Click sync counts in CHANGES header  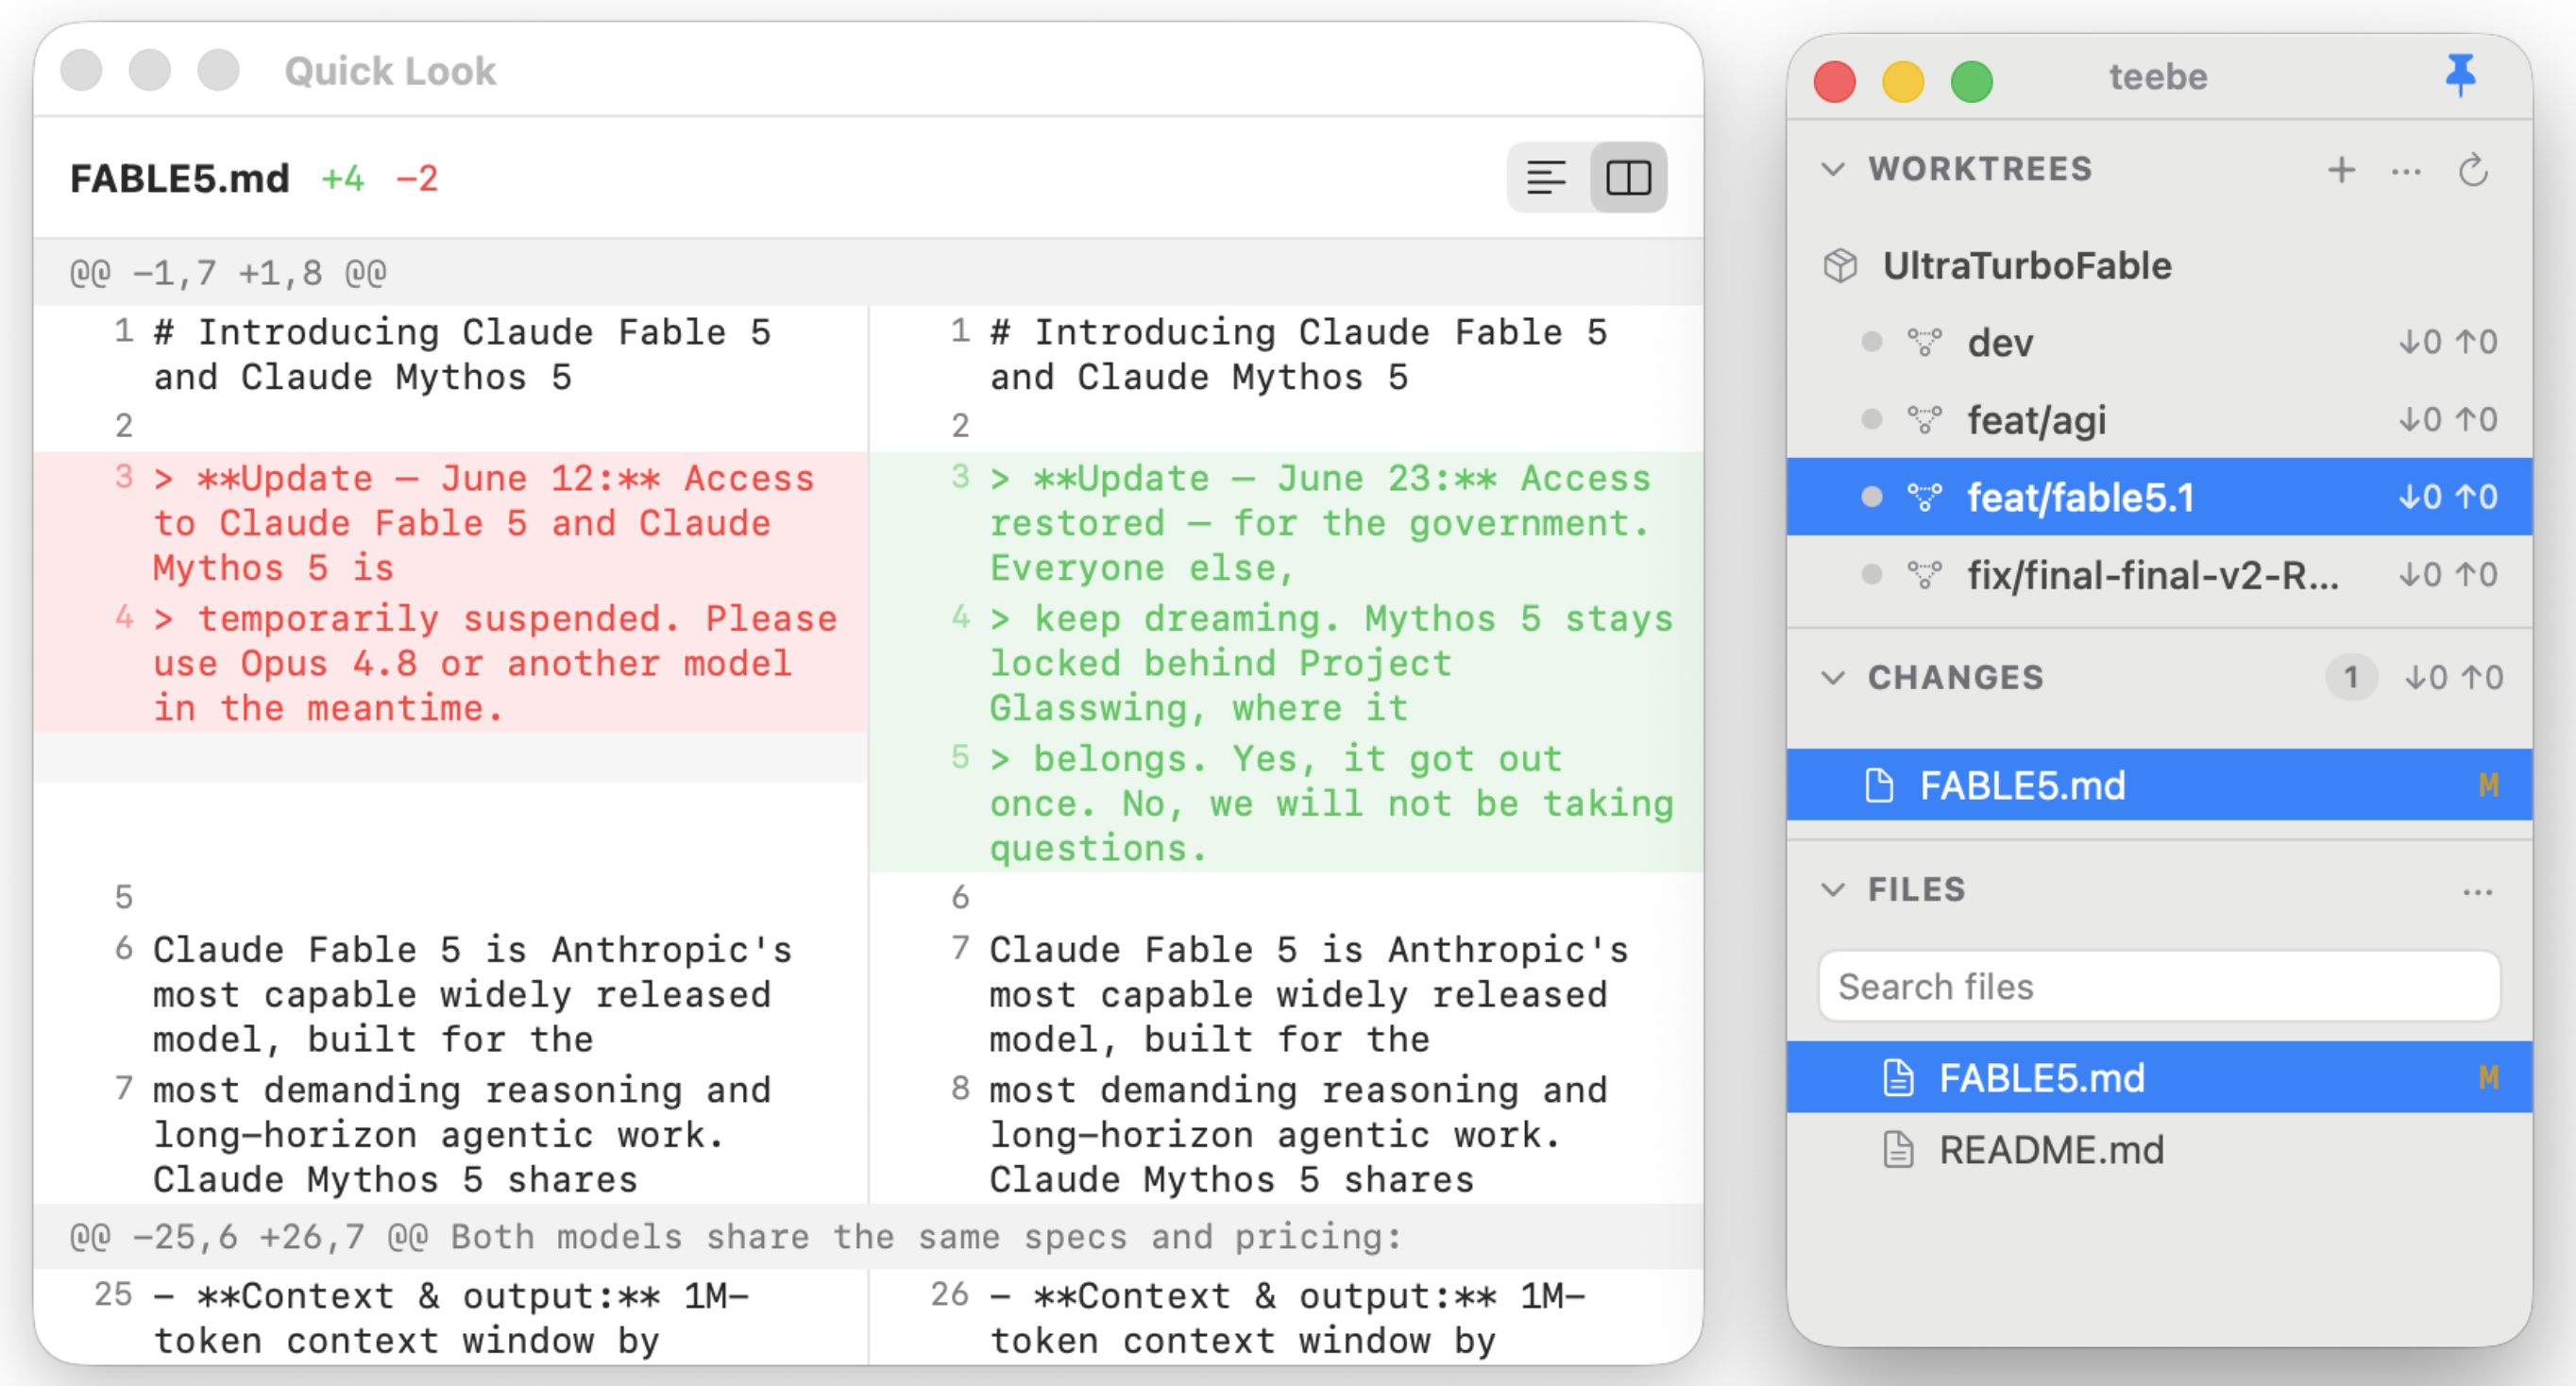pyautogui.click(x=2454, y=678)
